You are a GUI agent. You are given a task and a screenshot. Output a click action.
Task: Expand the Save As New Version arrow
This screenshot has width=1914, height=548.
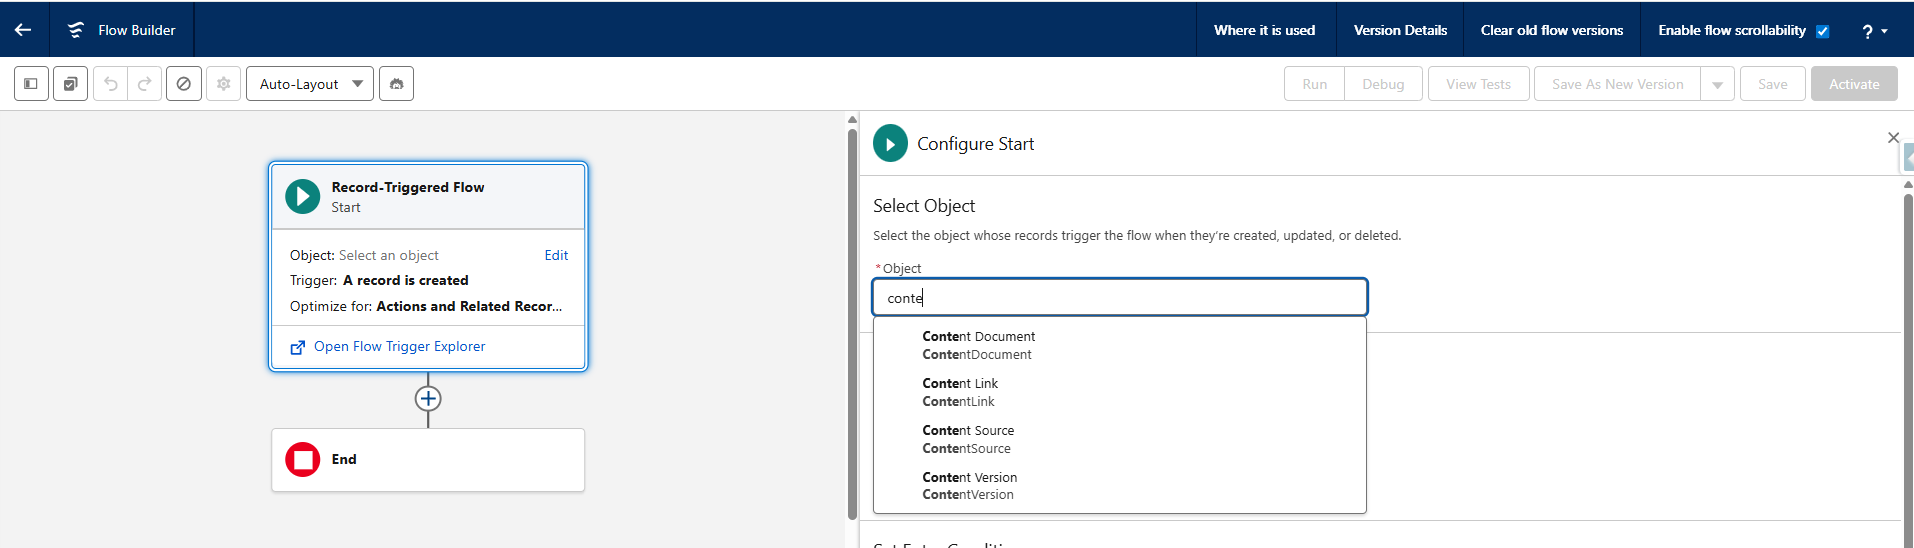click(1717, 85)
